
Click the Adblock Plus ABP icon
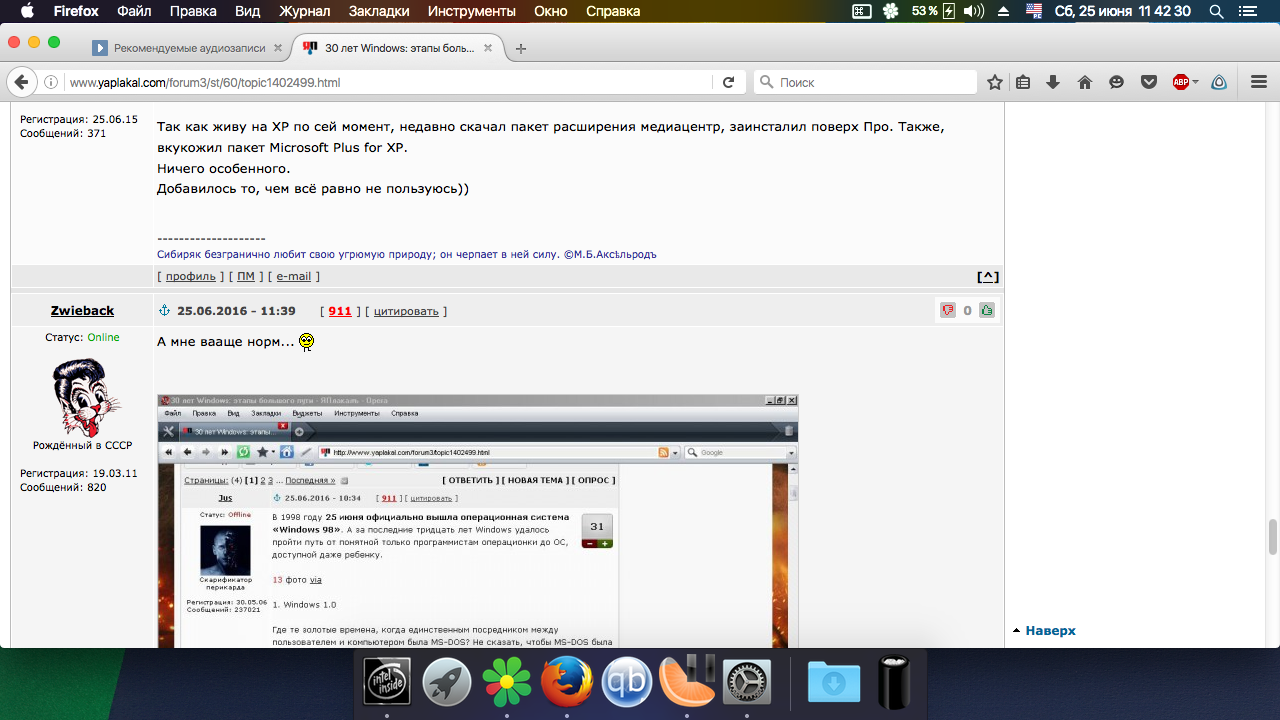tap(1181, 82)
